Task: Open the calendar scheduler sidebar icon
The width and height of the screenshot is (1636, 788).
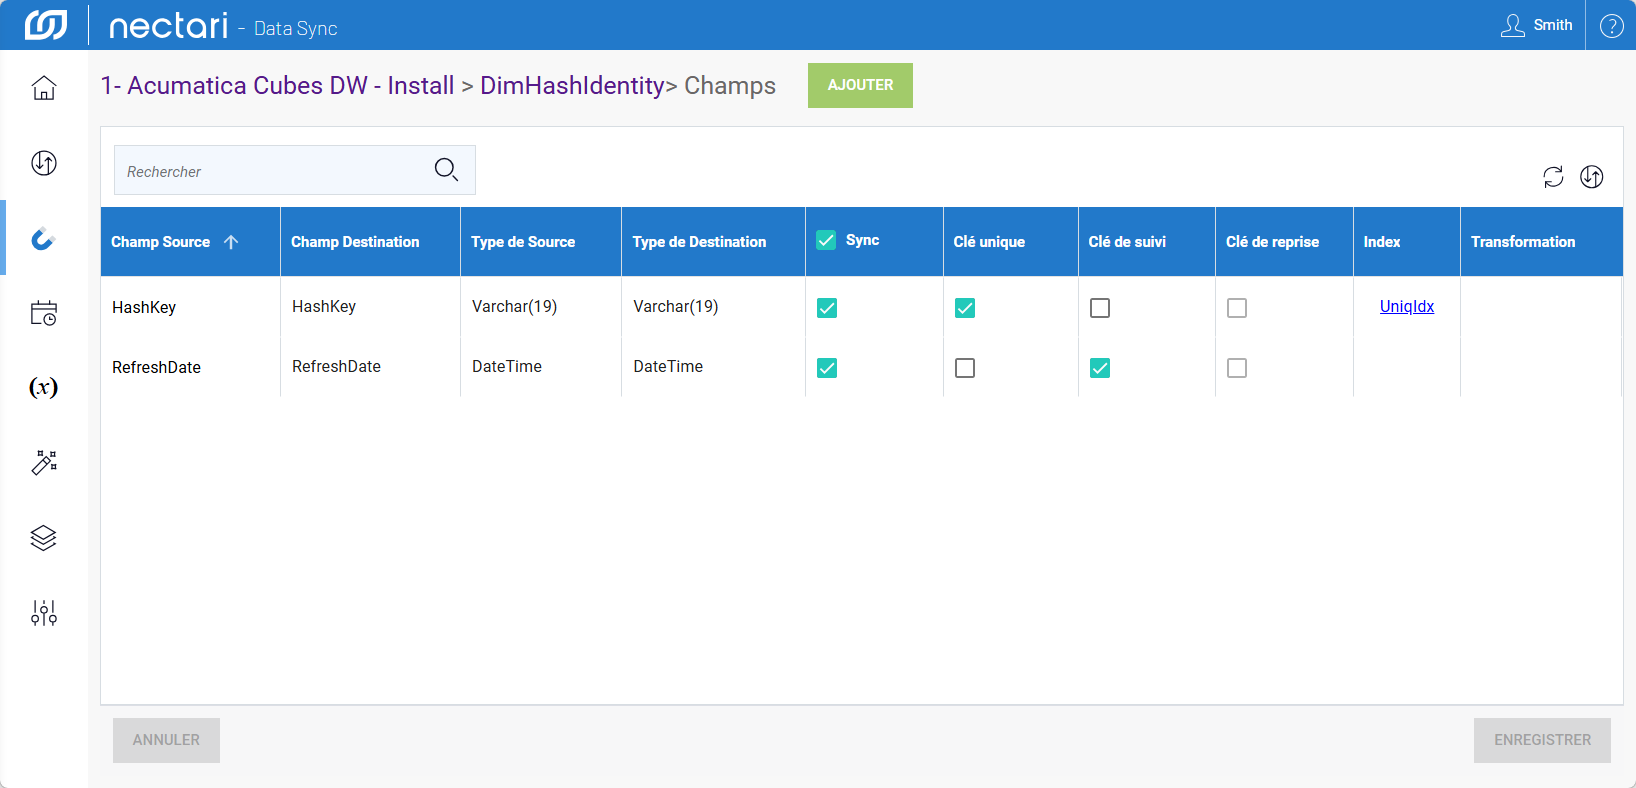Action: (x=44, y=313)
